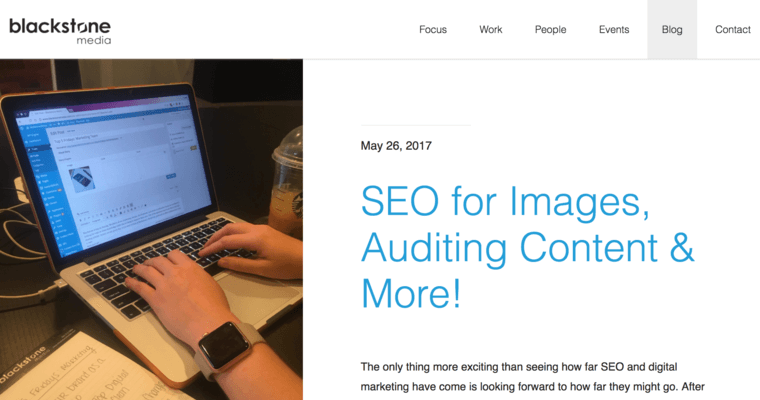The width and height of the screenshot is (760, 400).
Task: Select the highlighted Blog tab
Action: click(672, 30)
